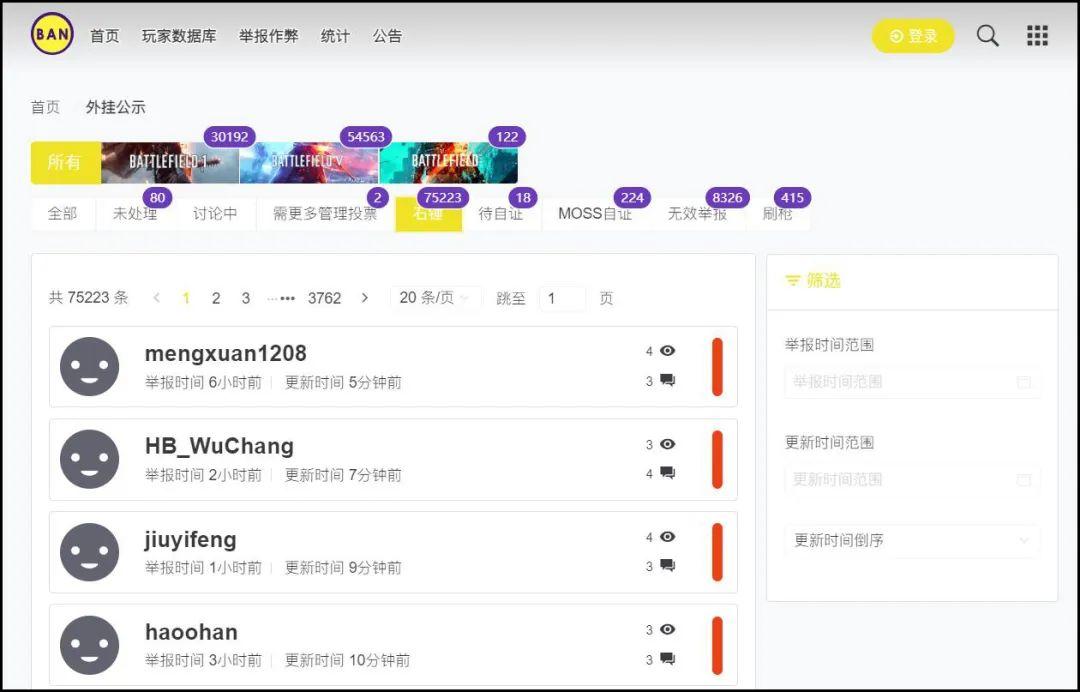Click red status bar on mengxuan1208 card

pos(717,367)
